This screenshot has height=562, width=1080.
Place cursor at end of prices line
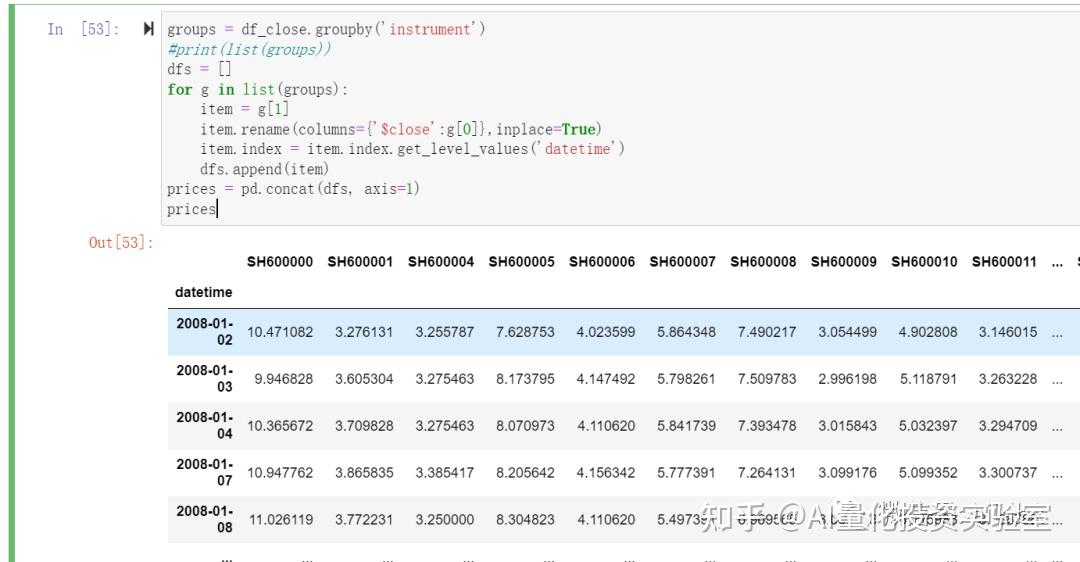click(x=217, y=209)
